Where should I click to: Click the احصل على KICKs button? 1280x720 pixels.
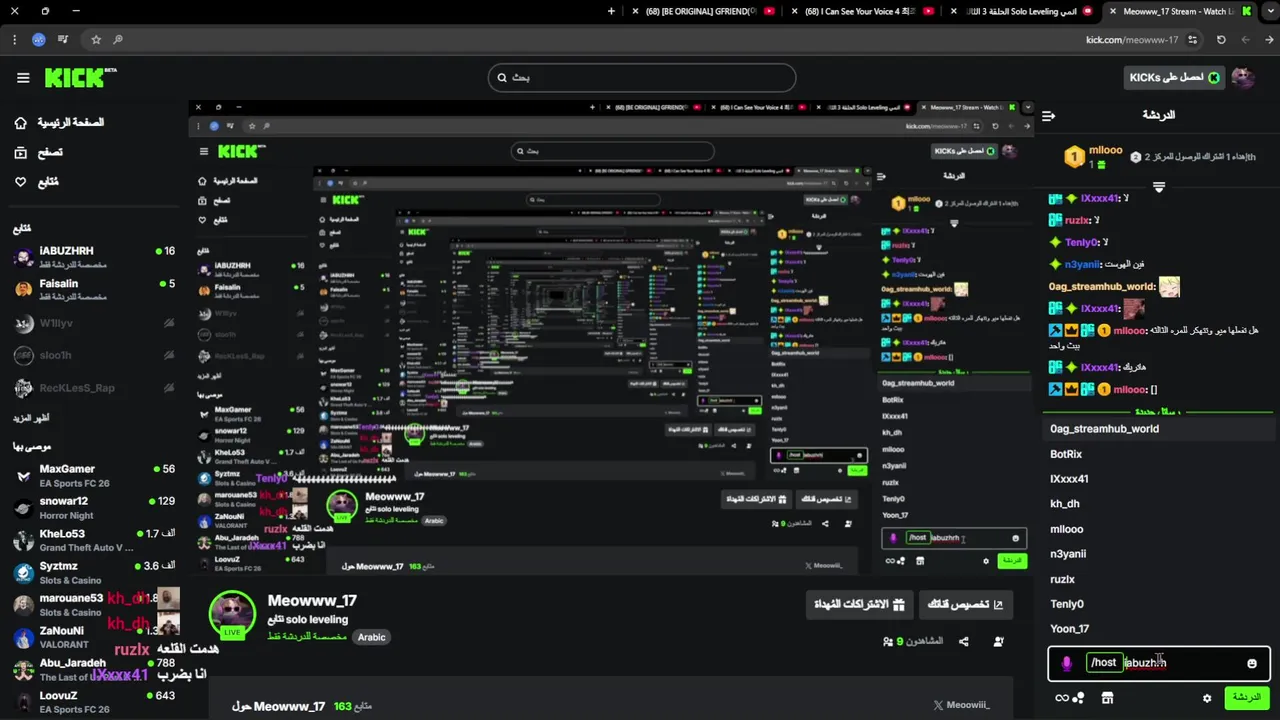(1175, 77)
